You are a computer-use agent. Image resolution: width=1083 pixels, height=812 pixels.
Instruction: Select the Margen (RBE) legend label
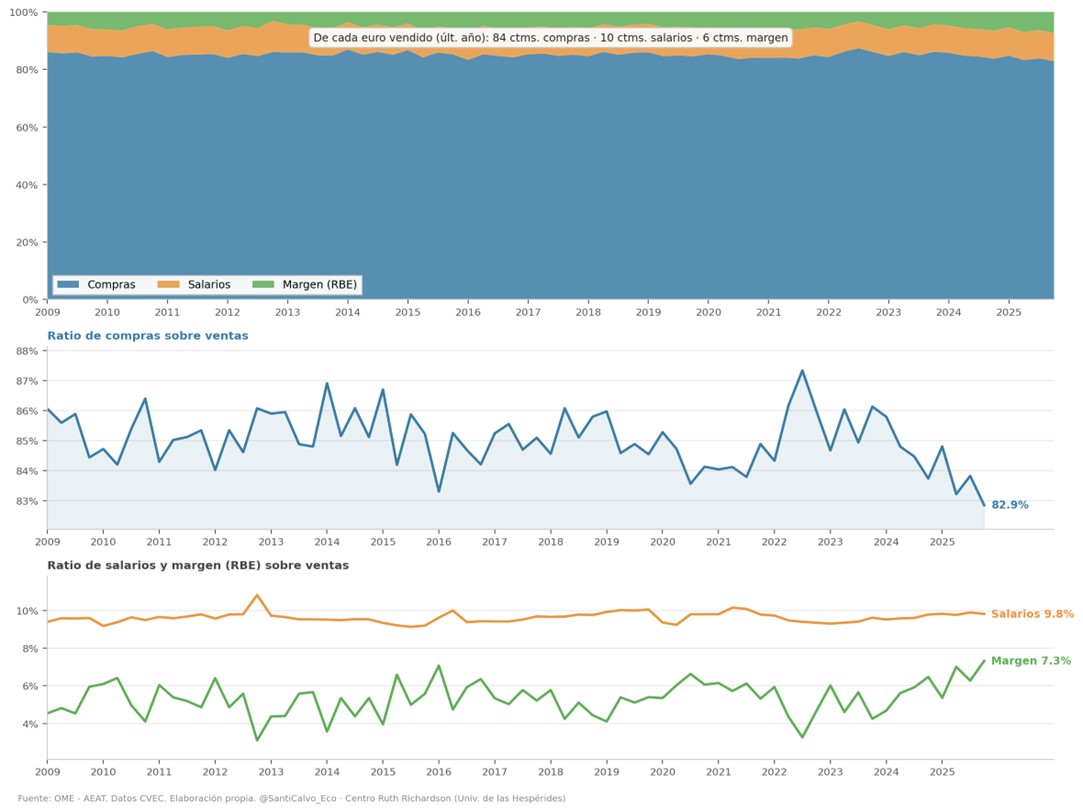tap(320, 284)
